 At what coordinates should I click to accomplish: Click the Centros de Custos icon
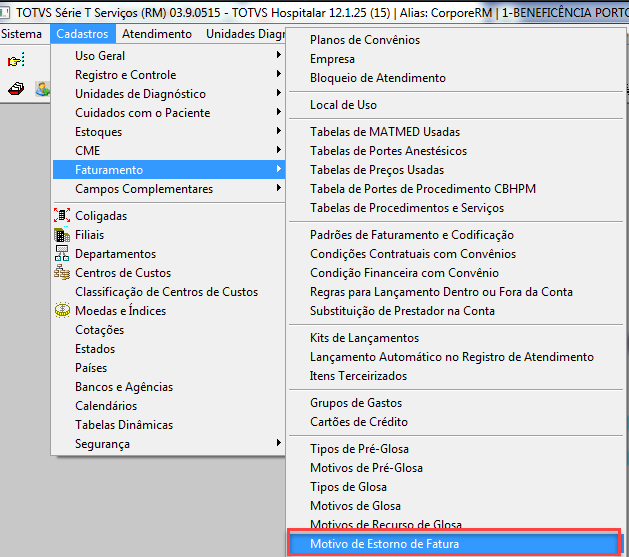(62, 272)
